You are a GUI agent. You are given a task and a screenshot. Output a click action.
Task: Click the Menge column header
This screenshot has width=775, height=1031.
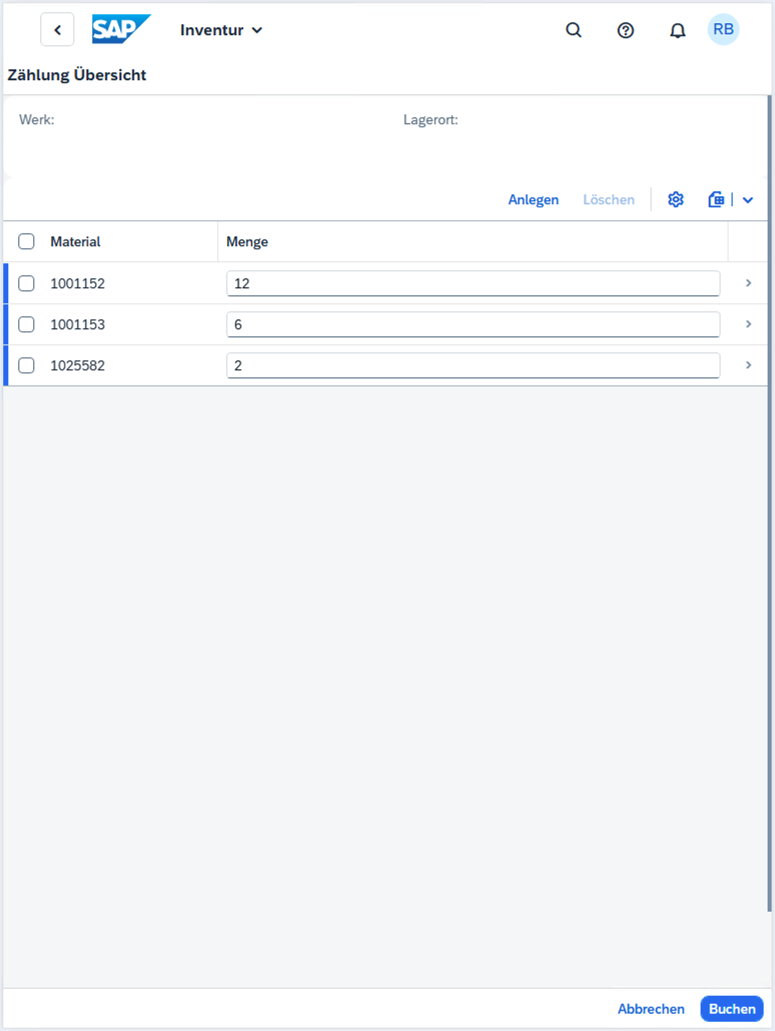pos(247,241)
